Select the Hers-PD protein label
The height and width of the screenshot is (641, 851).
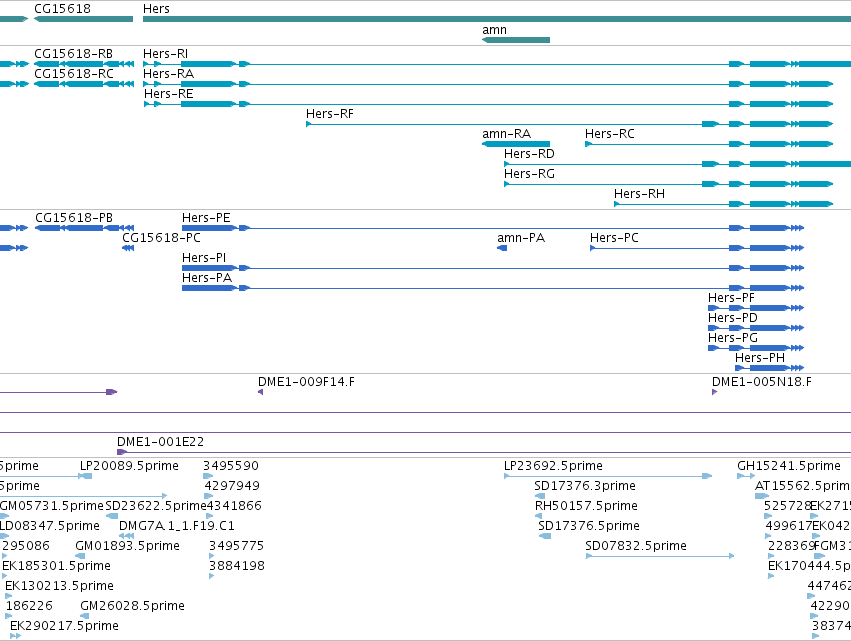[733, 319]
